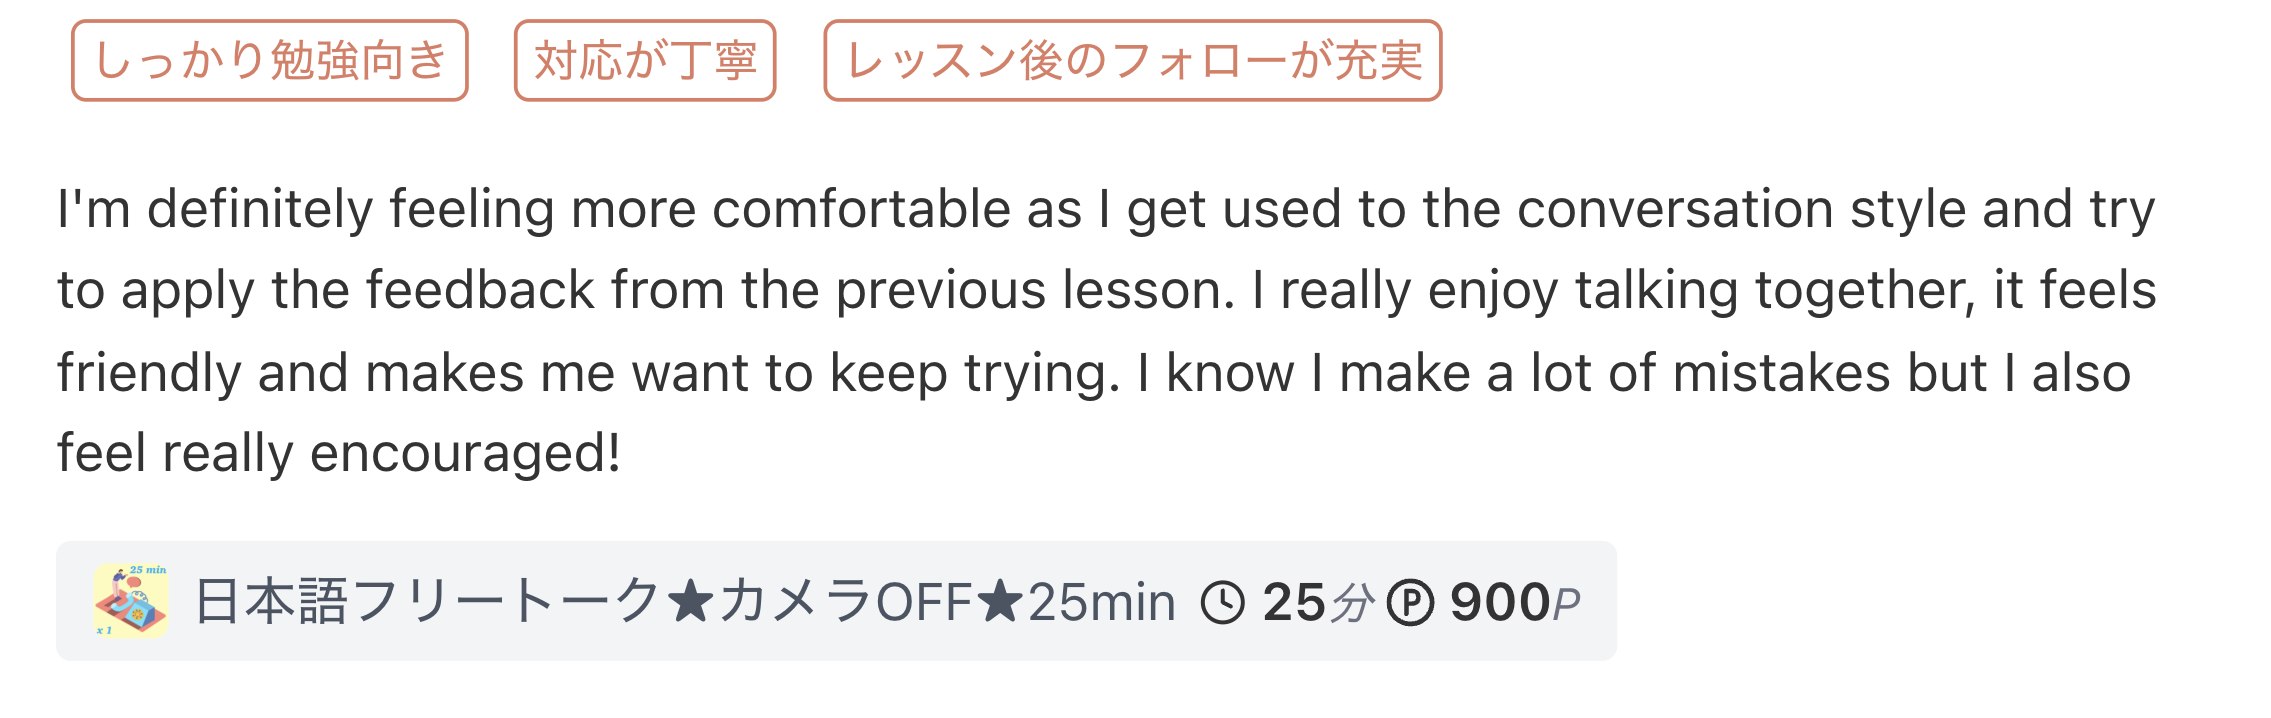Select the レッスン後のフォローが充実 tag

point(1132,61)
